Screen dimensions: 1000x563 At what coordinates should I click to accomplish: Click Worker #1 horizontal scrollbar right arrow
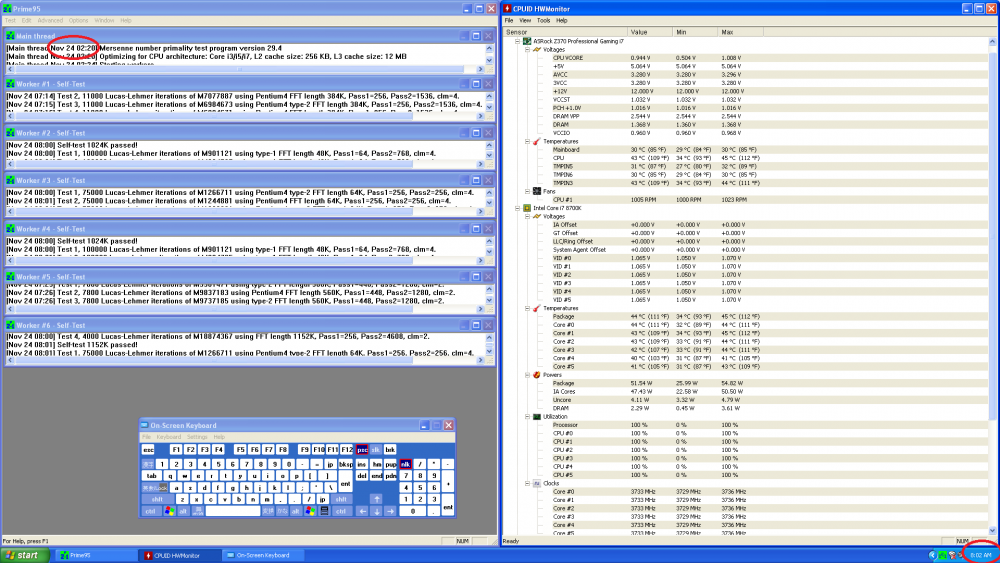click(x=481, y=117)
